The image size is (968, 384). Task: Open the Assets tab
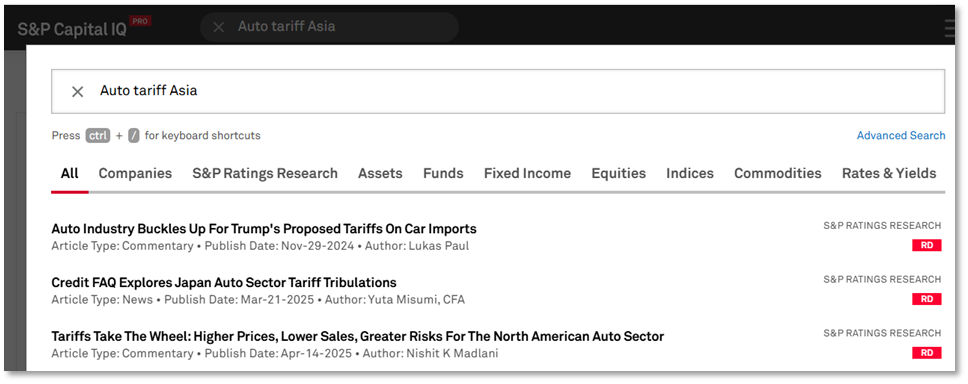pyautogui.click(x=380, y=173)
